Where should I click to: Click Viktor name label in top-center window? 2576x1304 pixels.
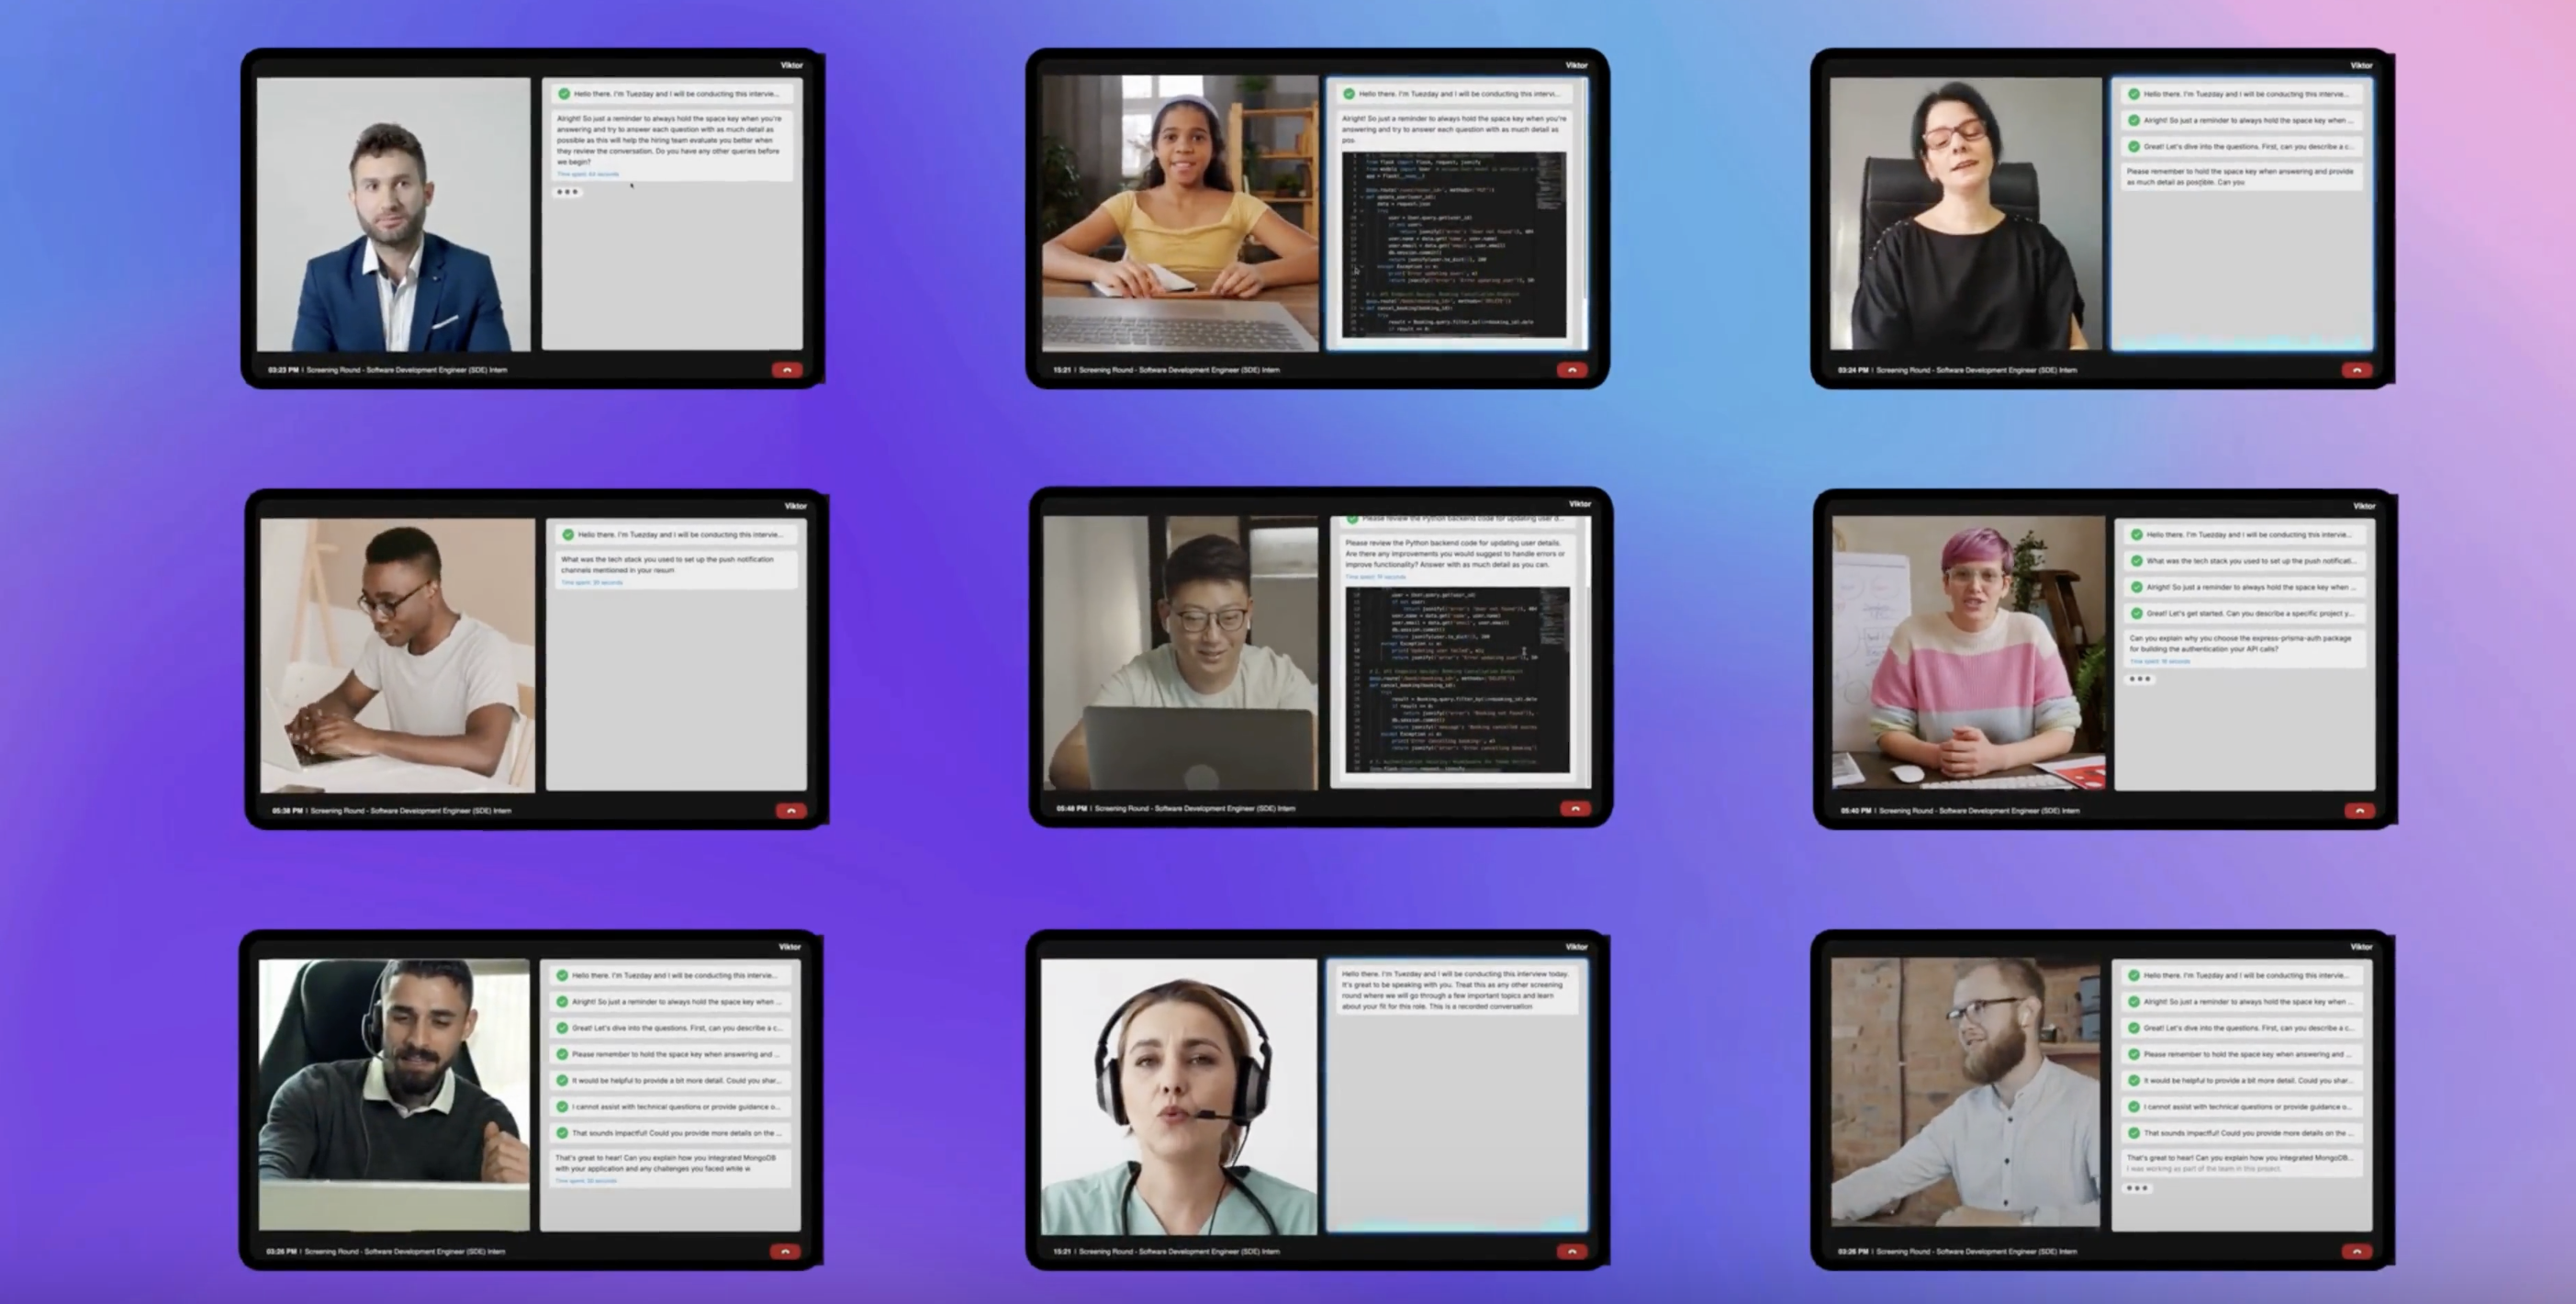[x=1576, y=65]
